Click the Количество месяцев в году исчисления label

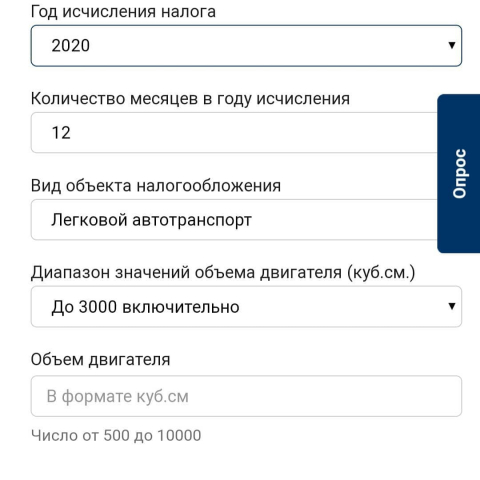coord(190,99)
